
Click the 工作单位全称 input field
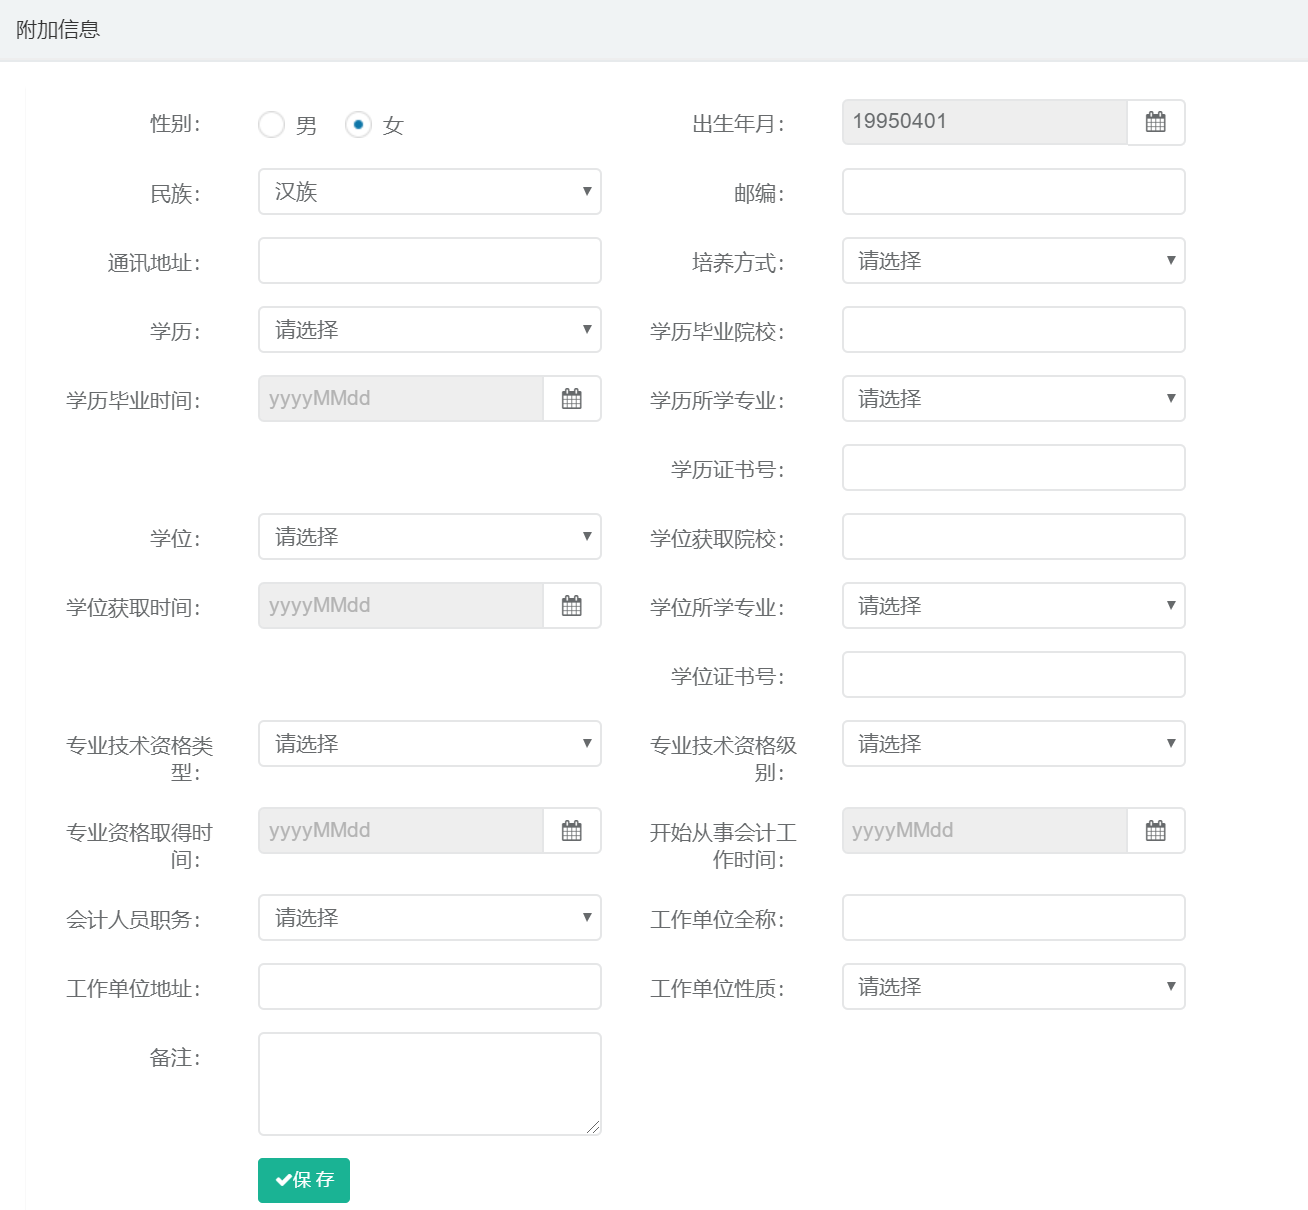[1013, 918]
